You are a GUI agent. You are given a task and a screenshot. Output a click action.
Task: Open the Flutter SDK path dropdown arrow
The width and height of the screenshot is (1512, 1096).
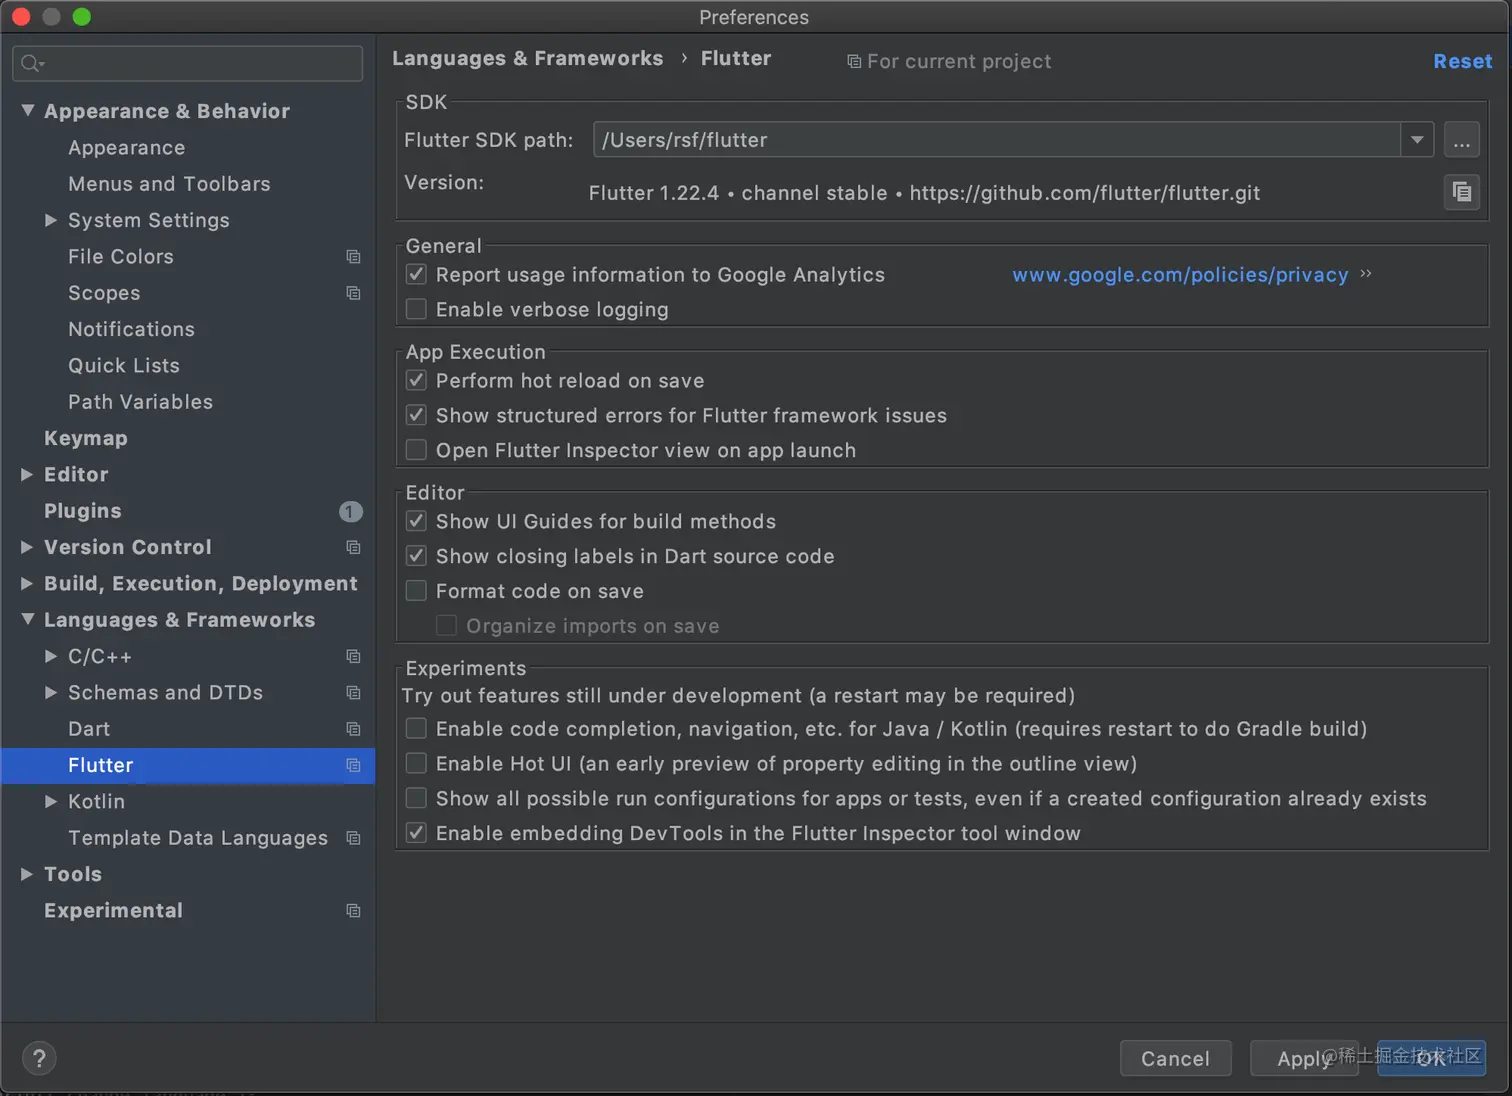pyautogui.click(x=1417, y=140)
